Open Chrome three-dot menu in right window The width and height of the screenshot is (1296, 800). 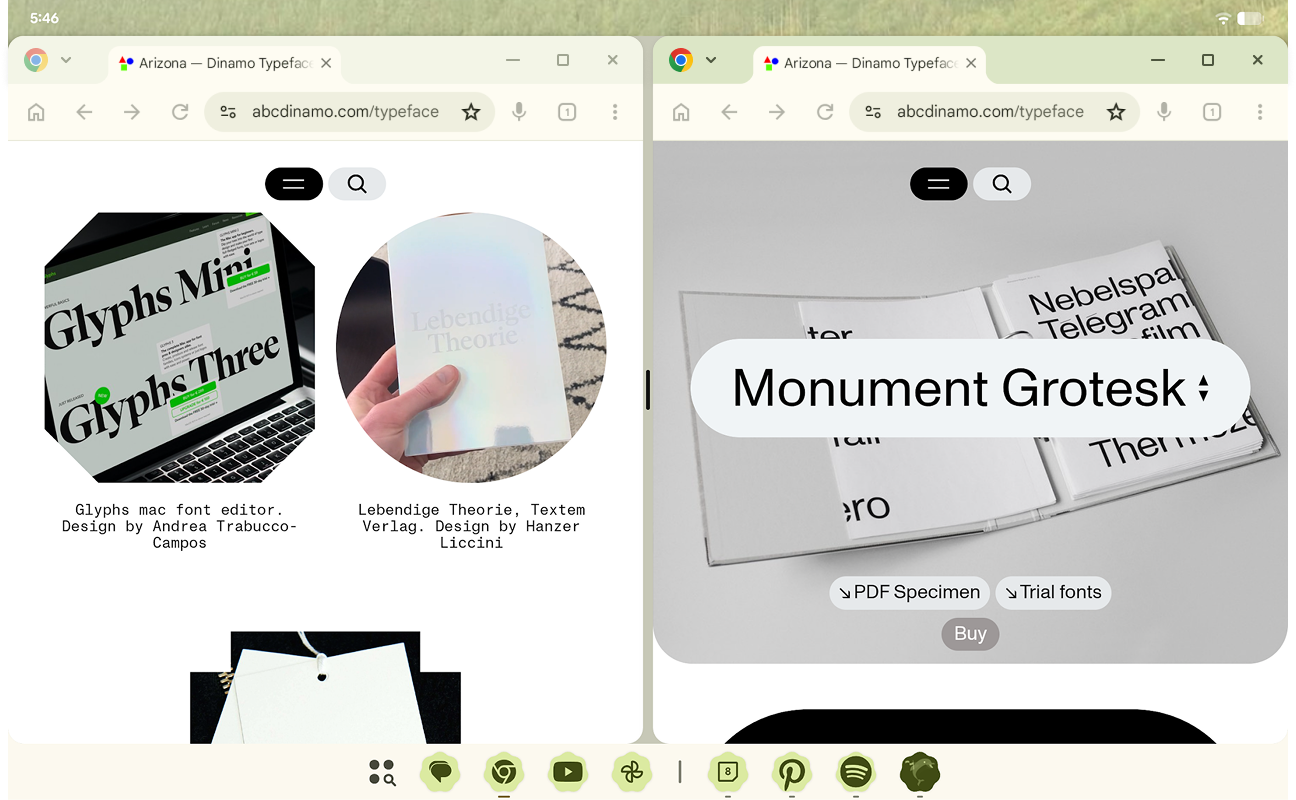coord(1260,112)
